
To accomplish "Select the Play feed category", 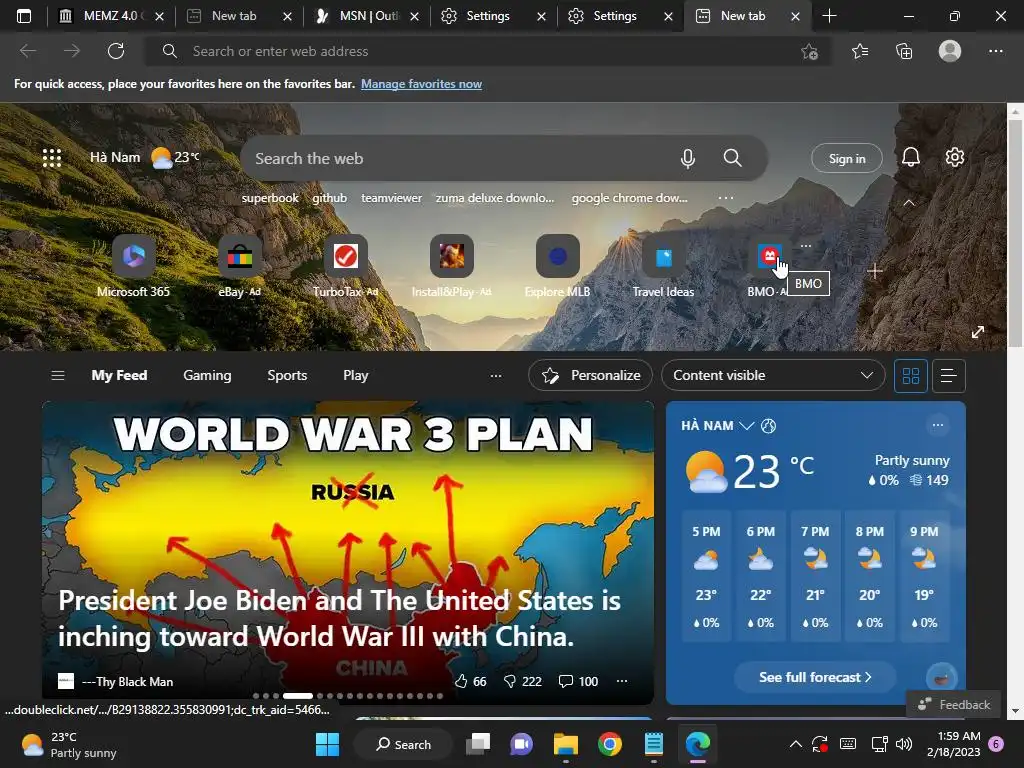I will [355, 376].
